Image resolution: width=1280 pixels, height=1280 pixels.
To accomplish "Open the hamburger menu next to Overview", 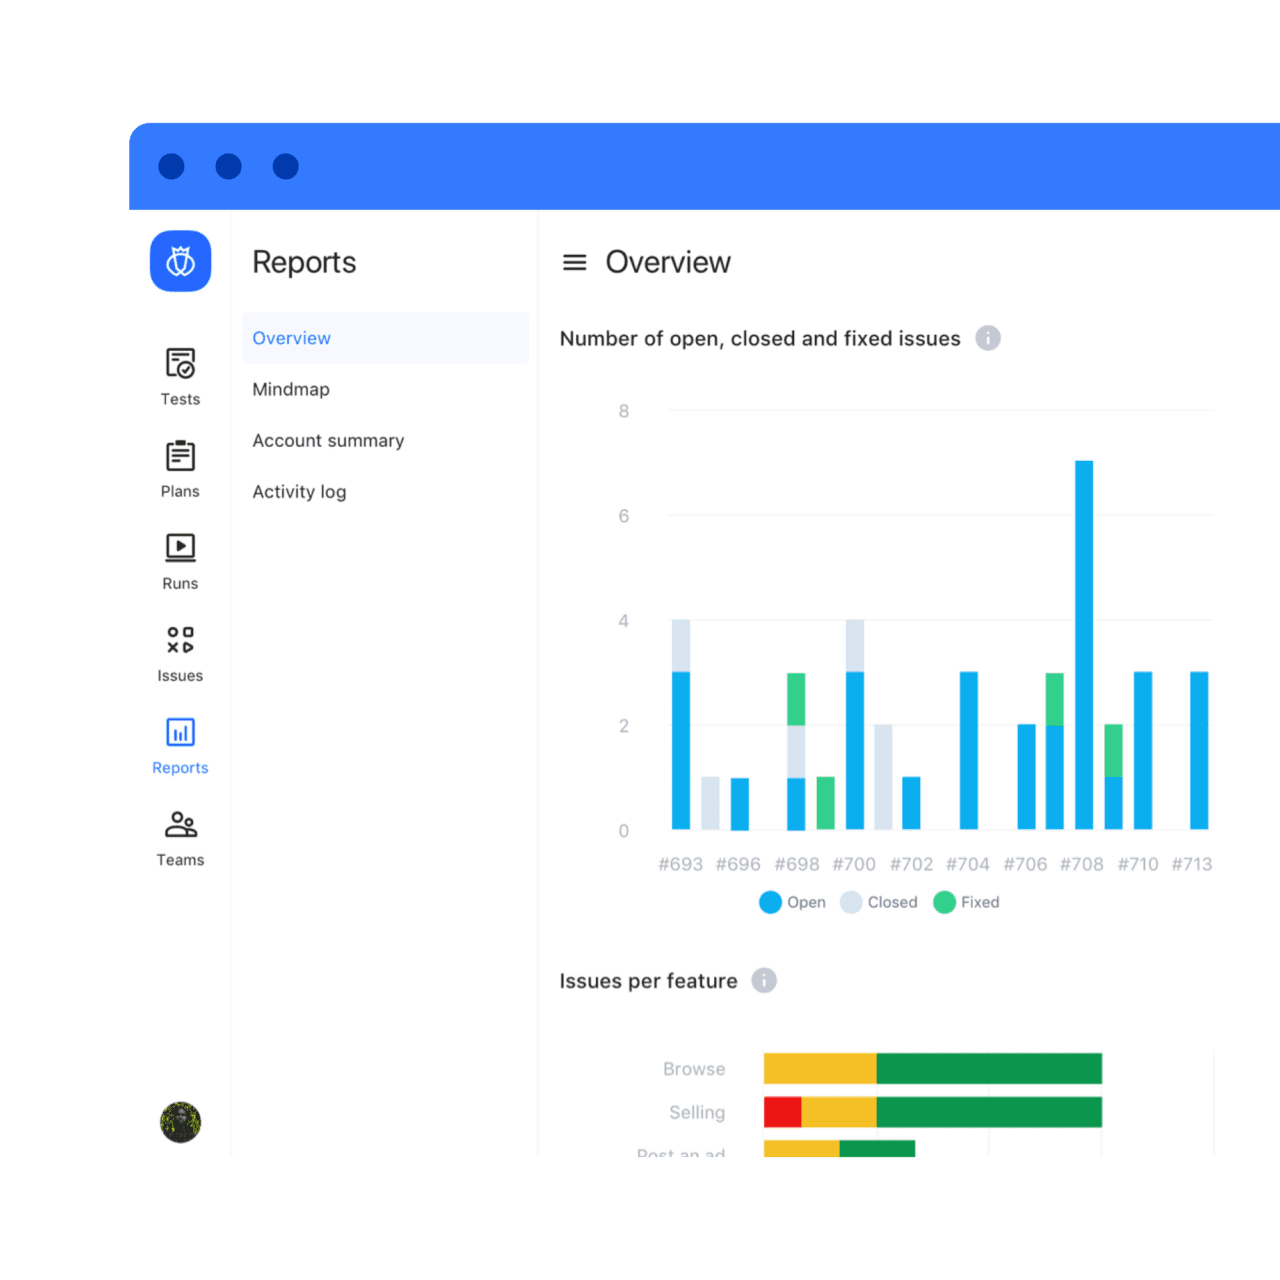I will click(x=575, y=262).
